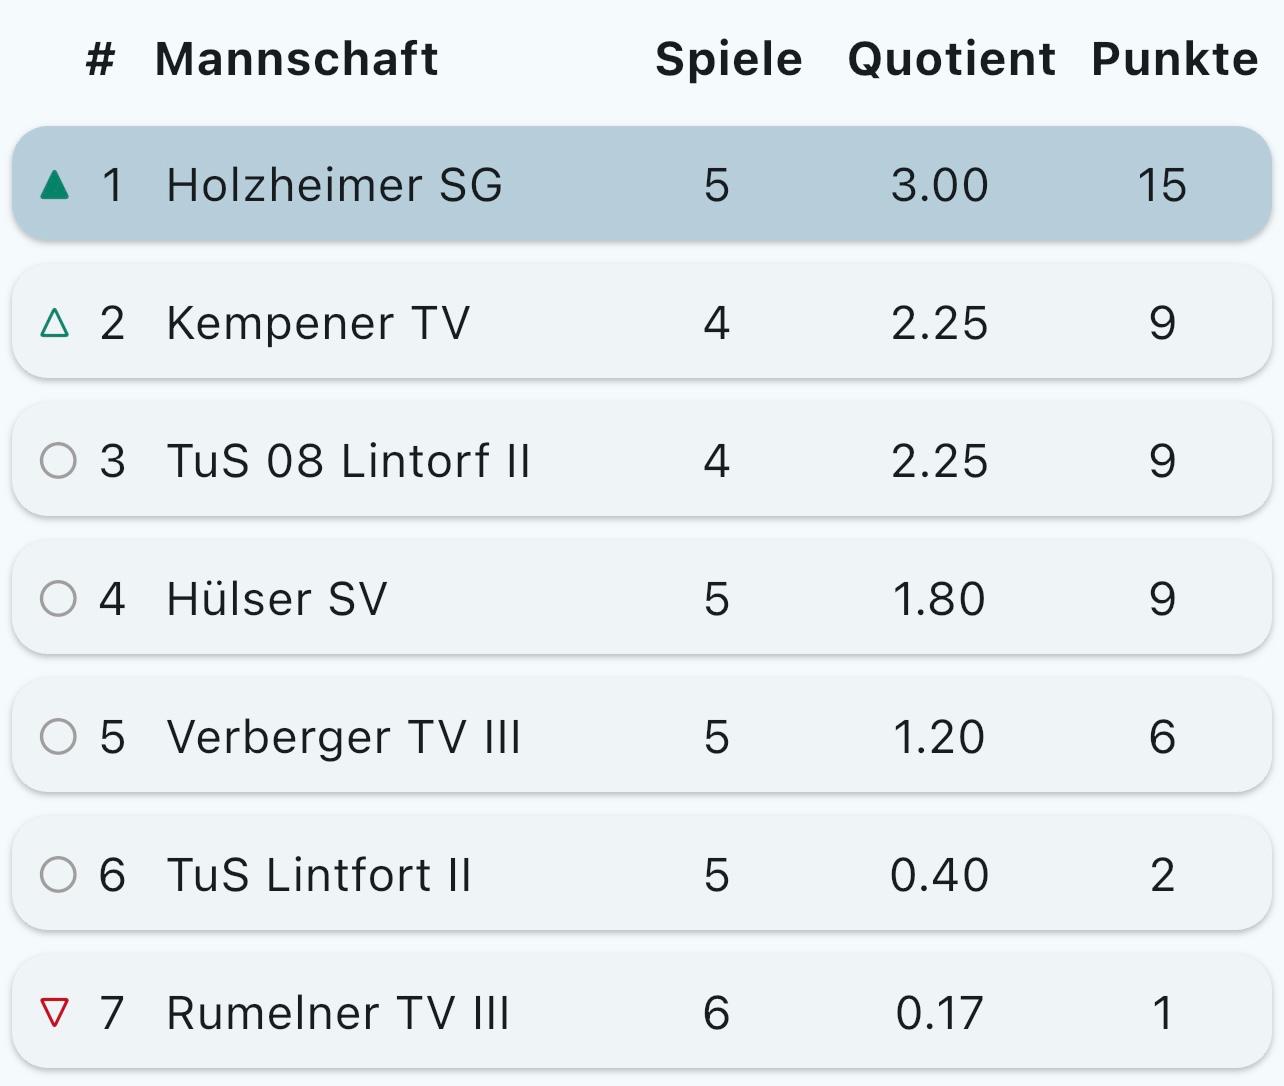The height and width of the screenshot is (1086, 1284).
Task: Open the Kempener TV team name
Action: click(x=318, y=323)
